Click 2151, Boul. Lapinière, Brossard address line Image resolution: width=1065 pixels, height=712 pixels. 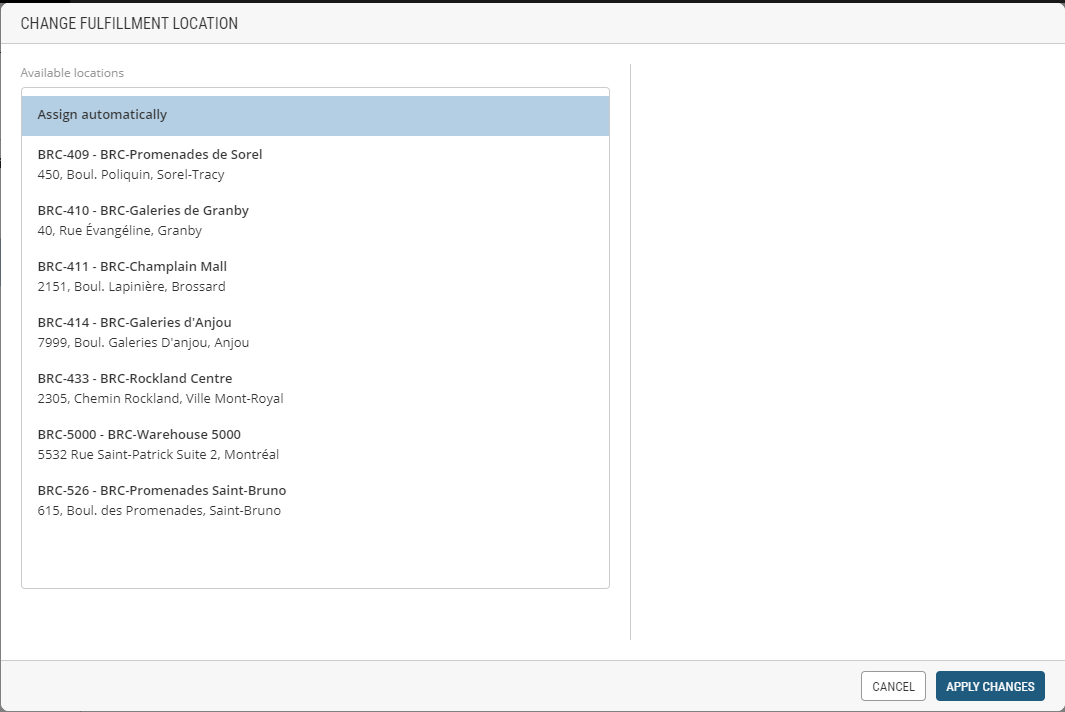pos(131,287)
